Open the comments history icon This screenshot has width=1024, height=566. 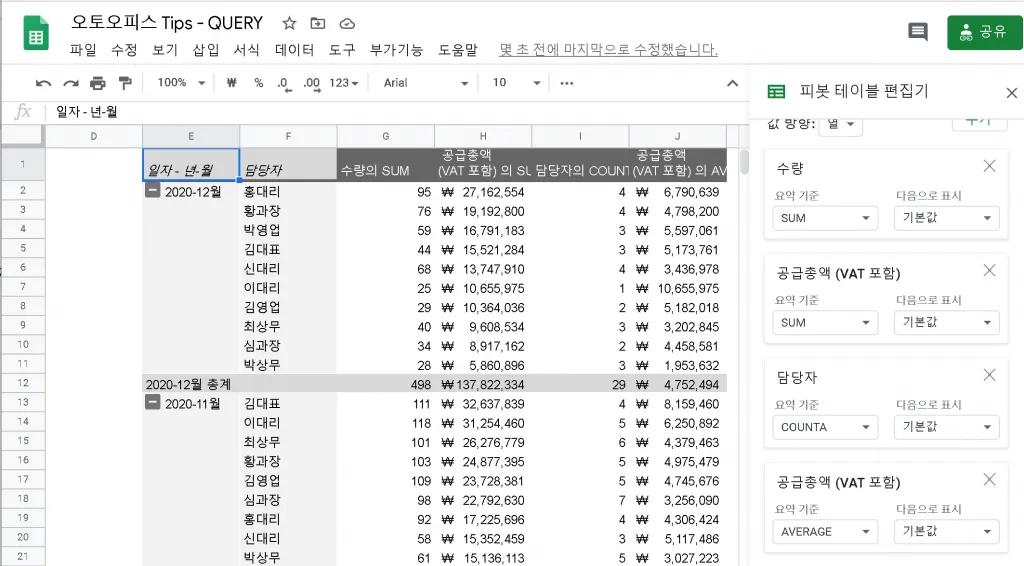tap(918, 31)
